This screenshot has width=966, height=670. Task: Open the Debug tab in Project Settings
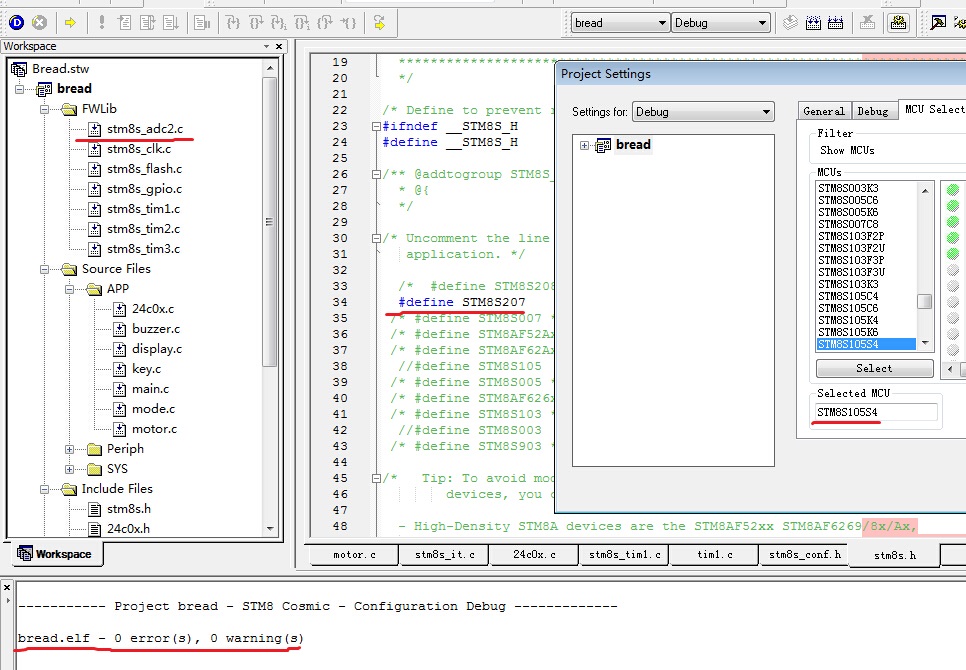point(873,111)
